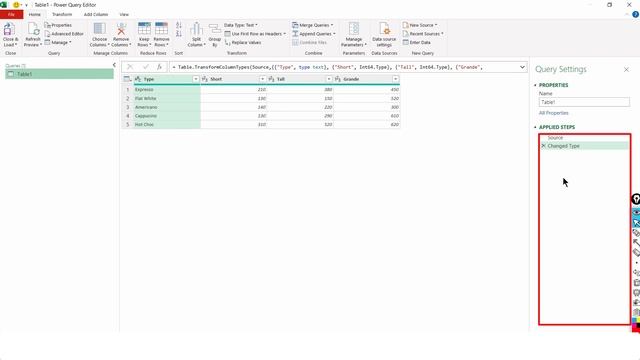Select the Table1 query in Queries pane
Screen dimensions: 640x360
pyautogui.click(x=59, y=74)
